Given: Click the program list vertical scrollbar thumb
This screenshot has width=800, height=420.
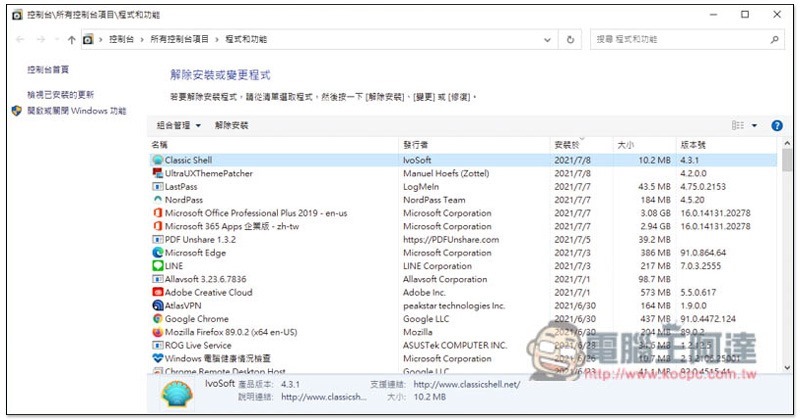Looking at the screenshot, I should [x=787, y=160].
